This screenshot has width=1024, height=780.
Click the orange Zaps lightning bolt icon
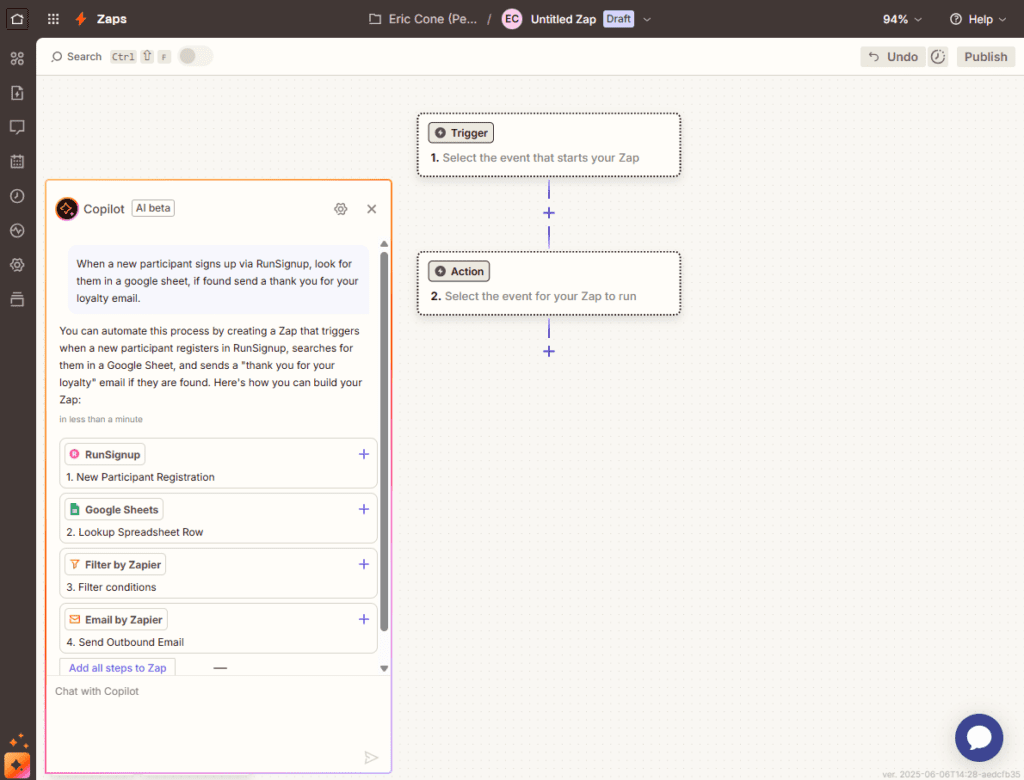click(x=81, y=19)
